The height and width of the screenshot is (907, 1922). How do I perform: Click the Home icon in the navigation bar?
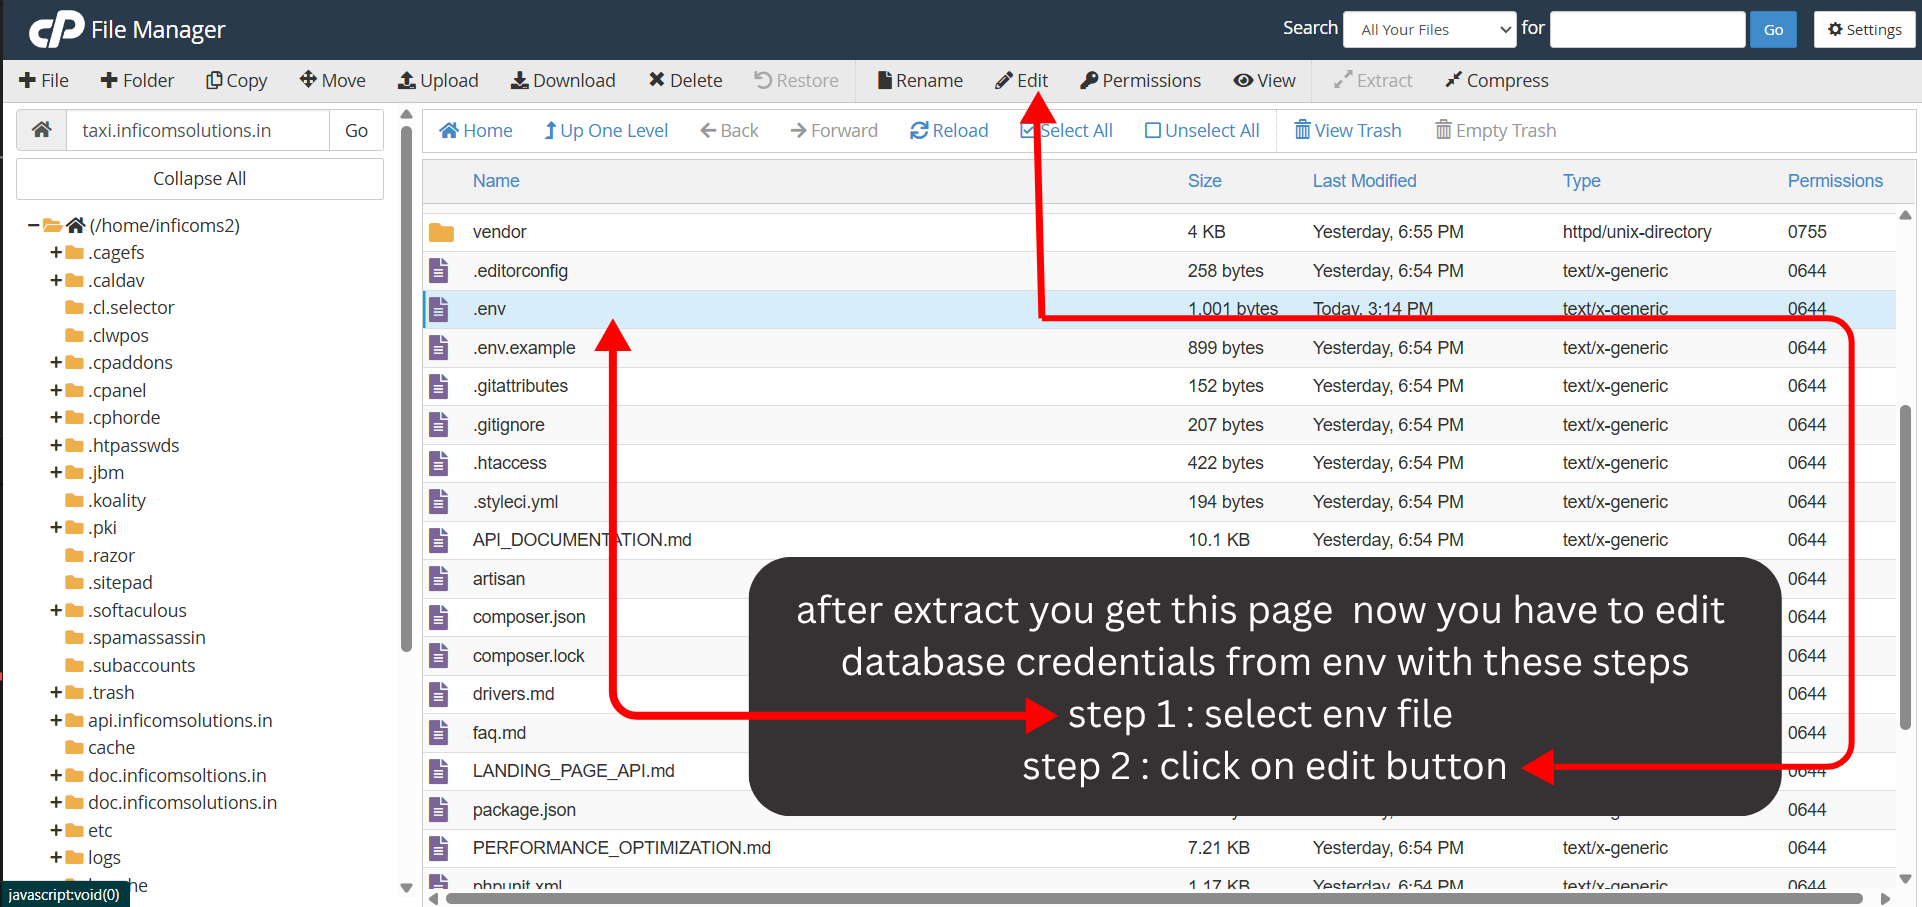475,130
